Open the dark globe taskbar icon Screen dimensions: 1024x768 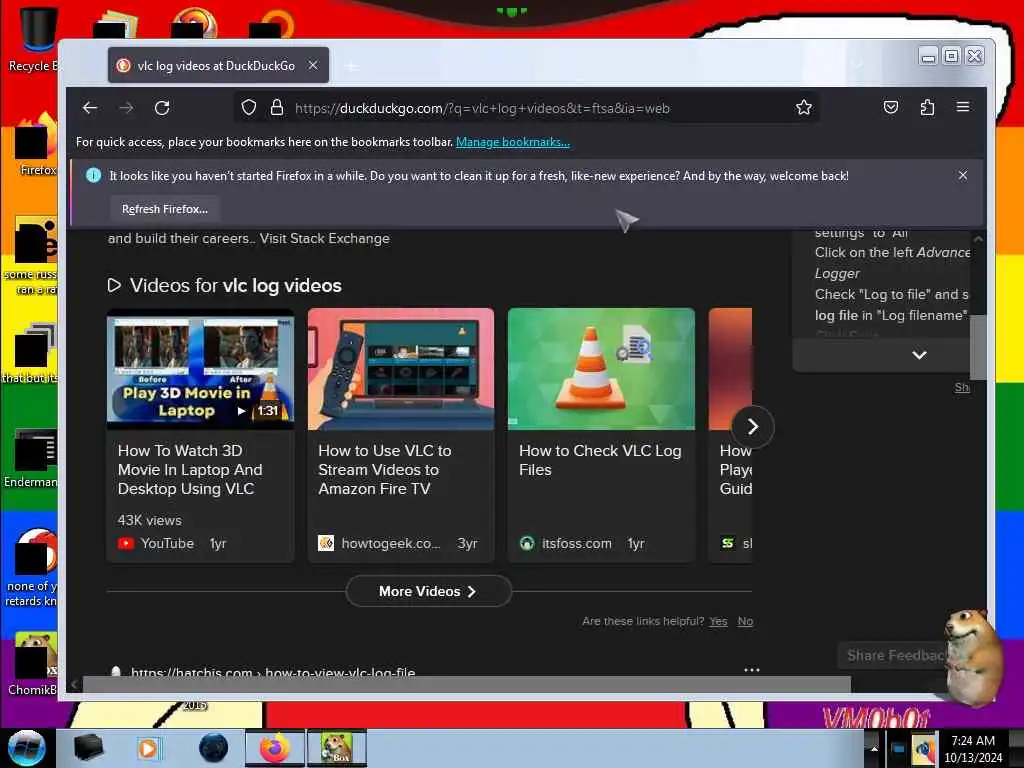pyautogui.click(x=214, y=748)
